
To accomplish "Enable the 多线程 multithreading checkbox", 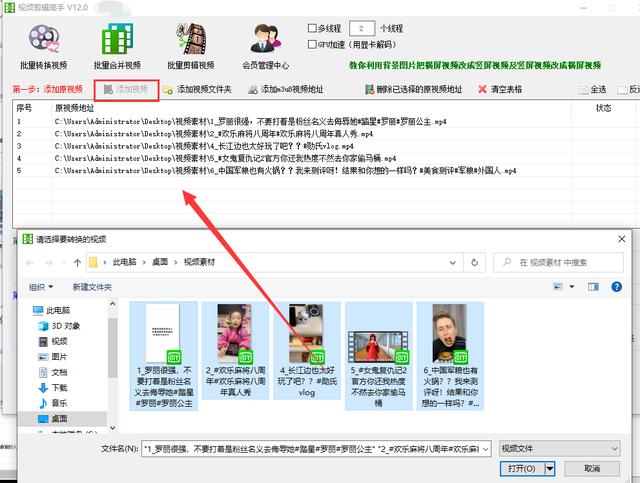I will tap(314, 28).
